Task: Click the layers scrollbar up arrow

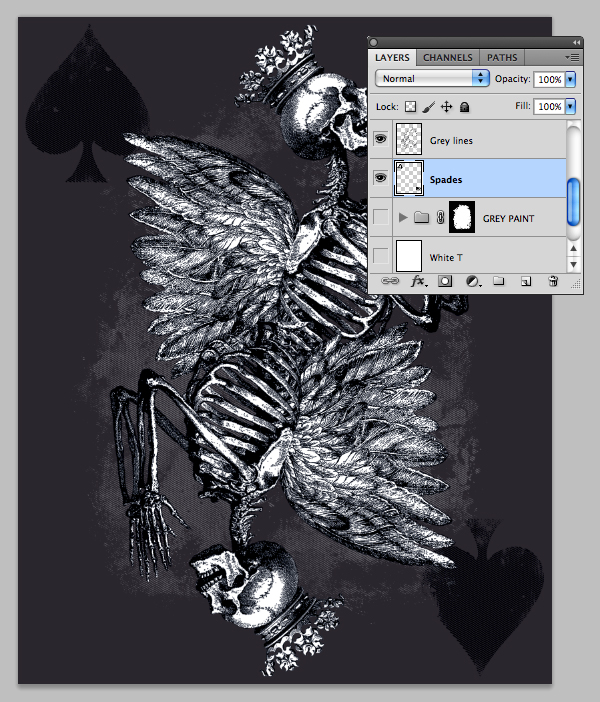Action: coord(574,248)
